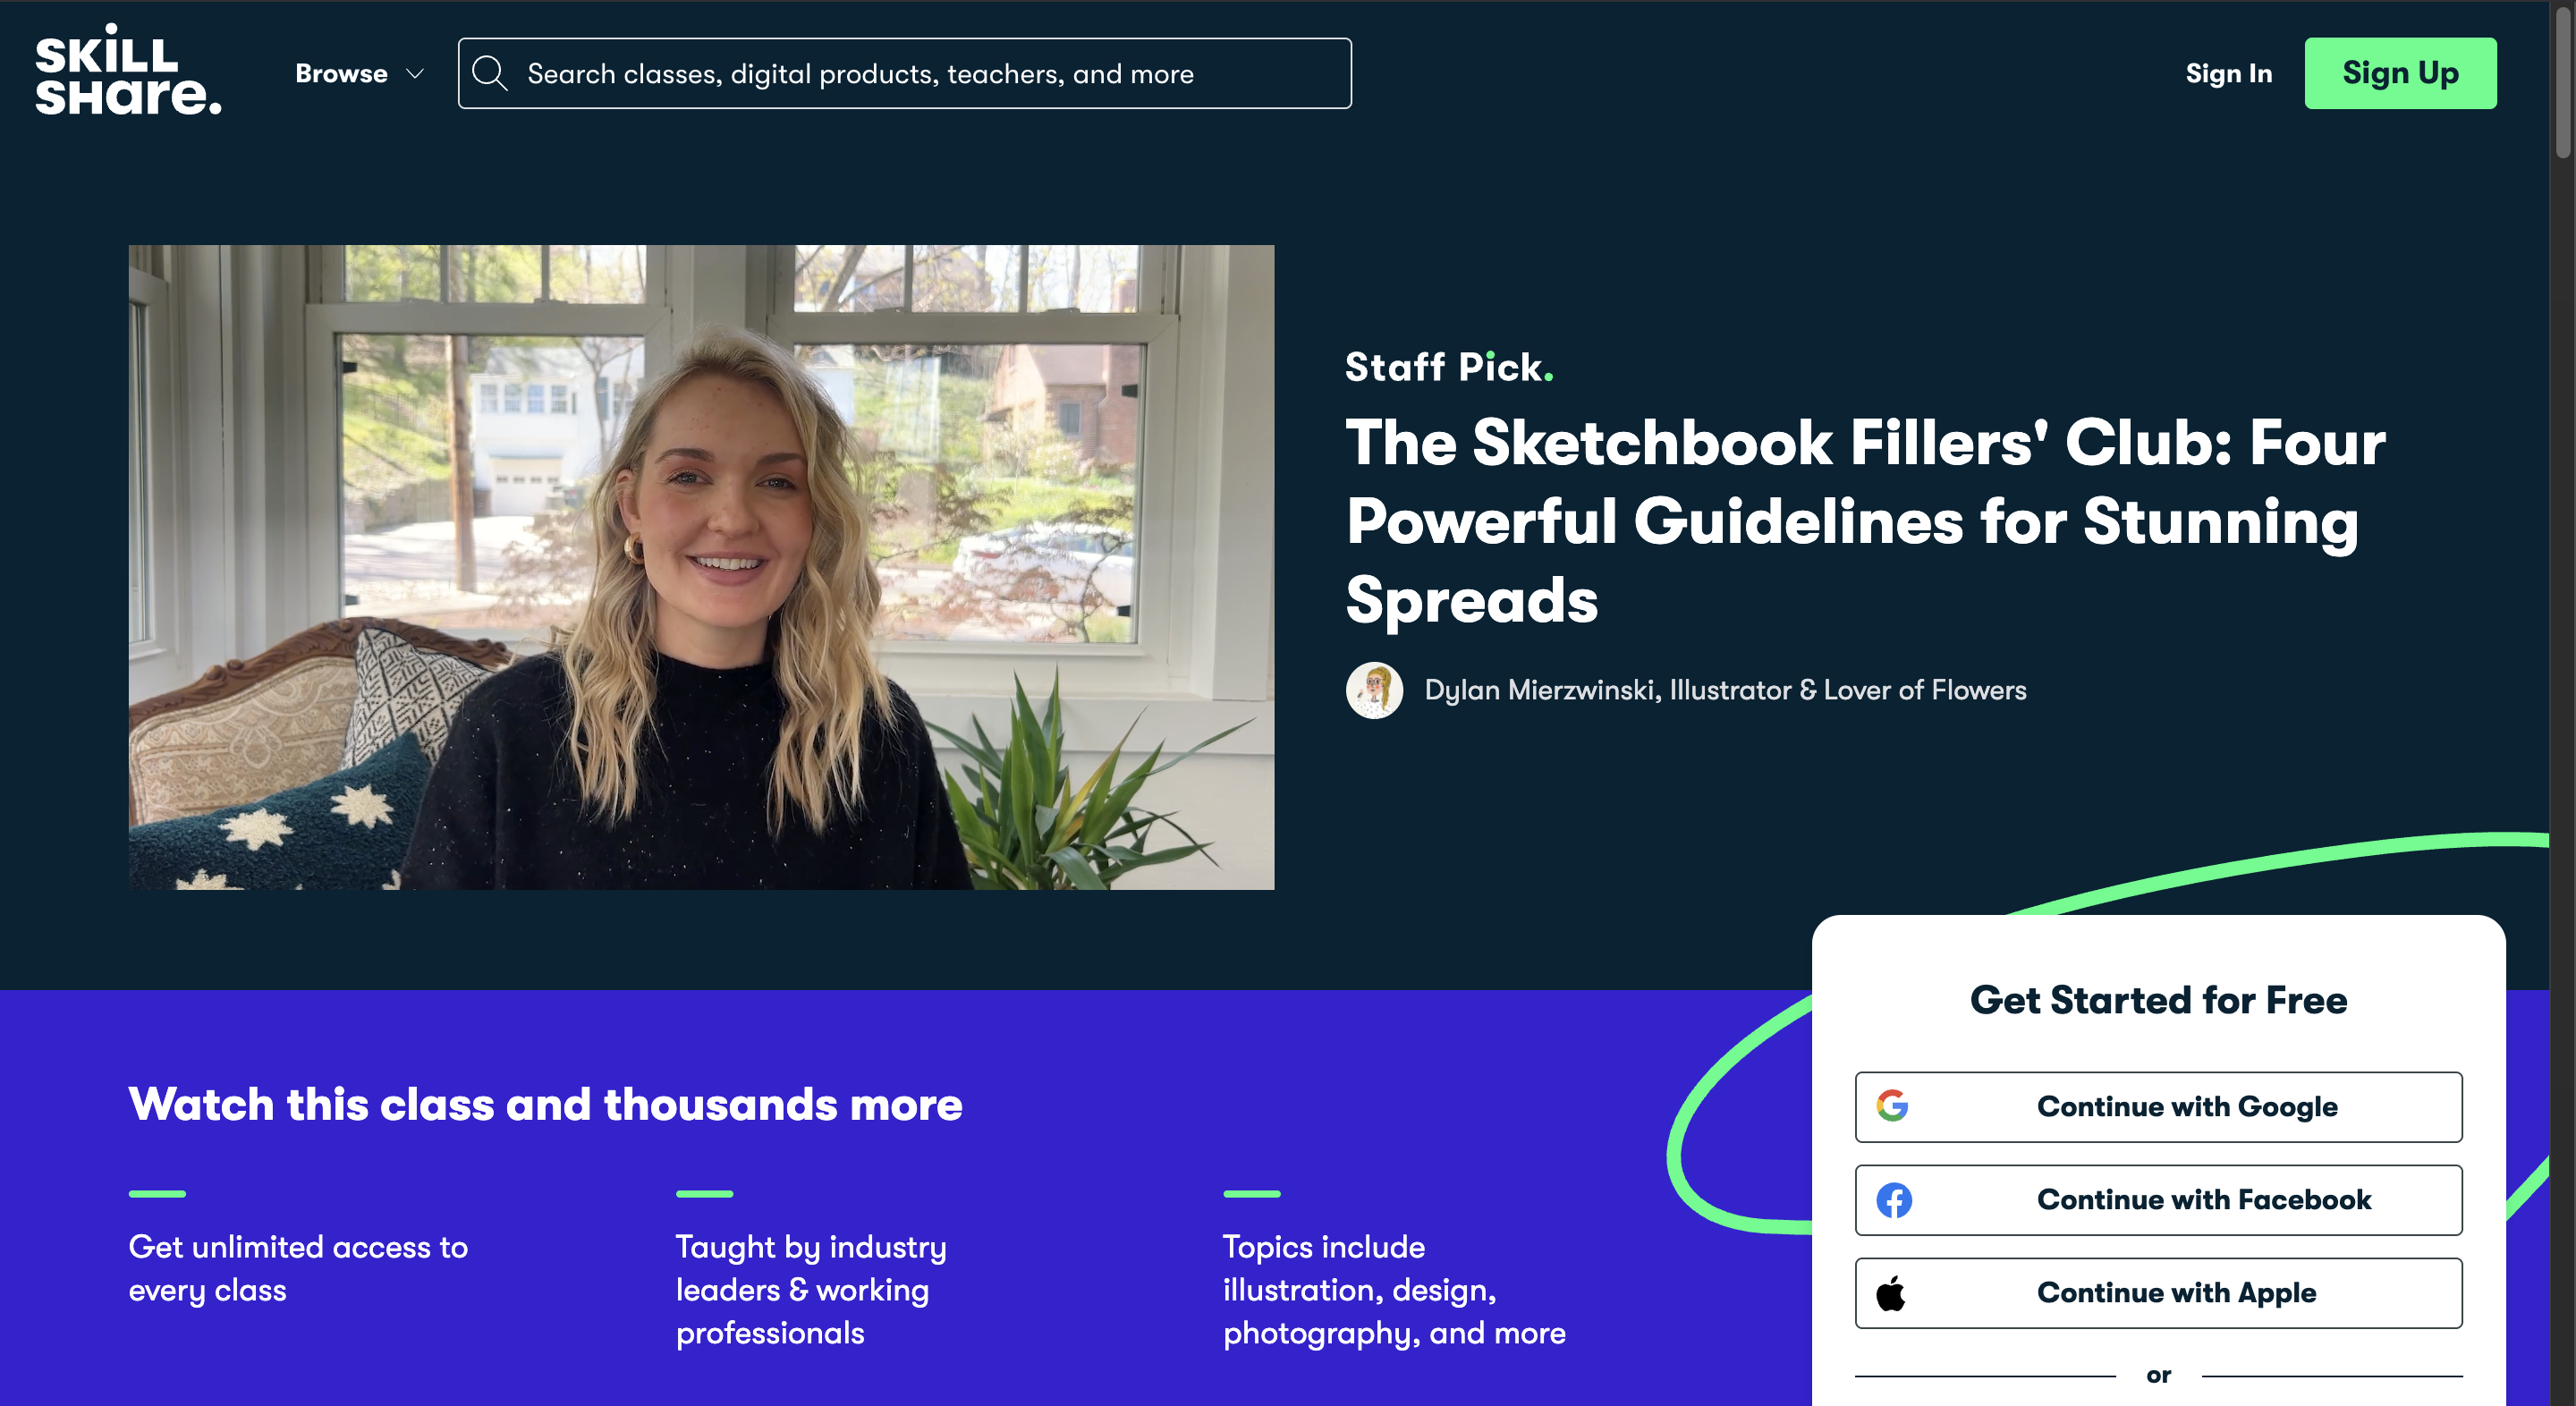This screenshot has height=1406, width=2576.
Task: Open Dylan Mierzwinski's teacher profile link
Action: pos(1725,690)
